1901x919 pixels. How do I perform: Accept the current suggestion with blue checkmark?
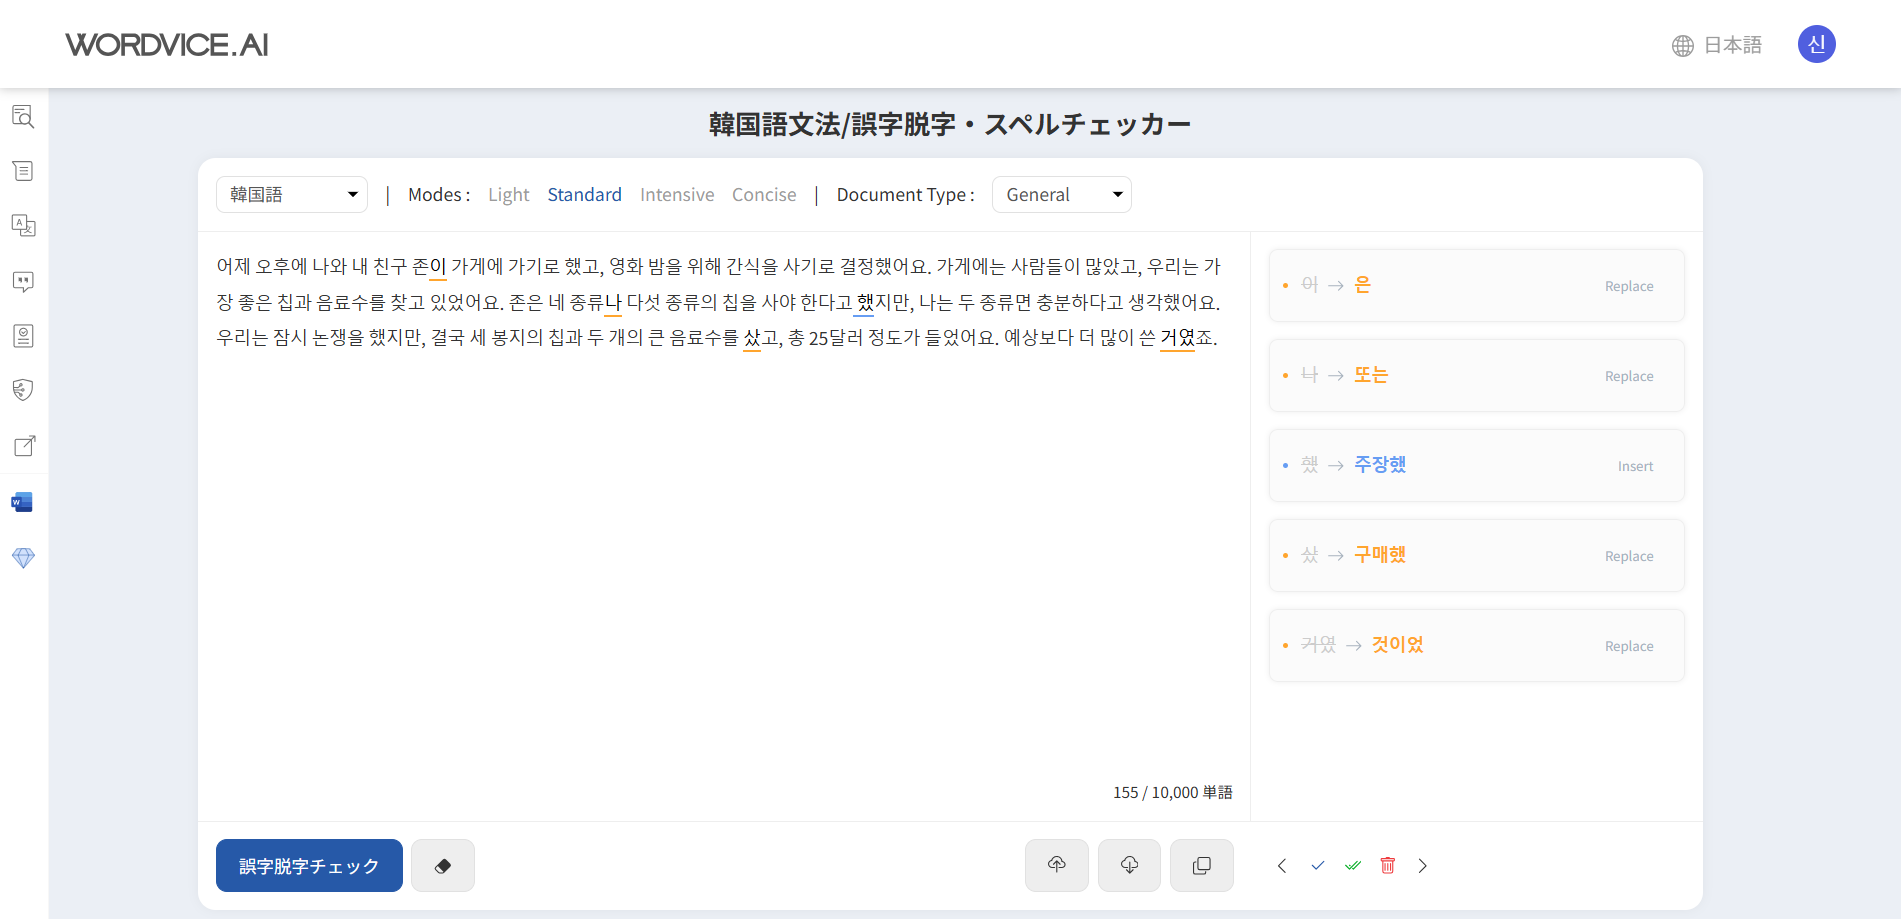tap(1317, 865)
